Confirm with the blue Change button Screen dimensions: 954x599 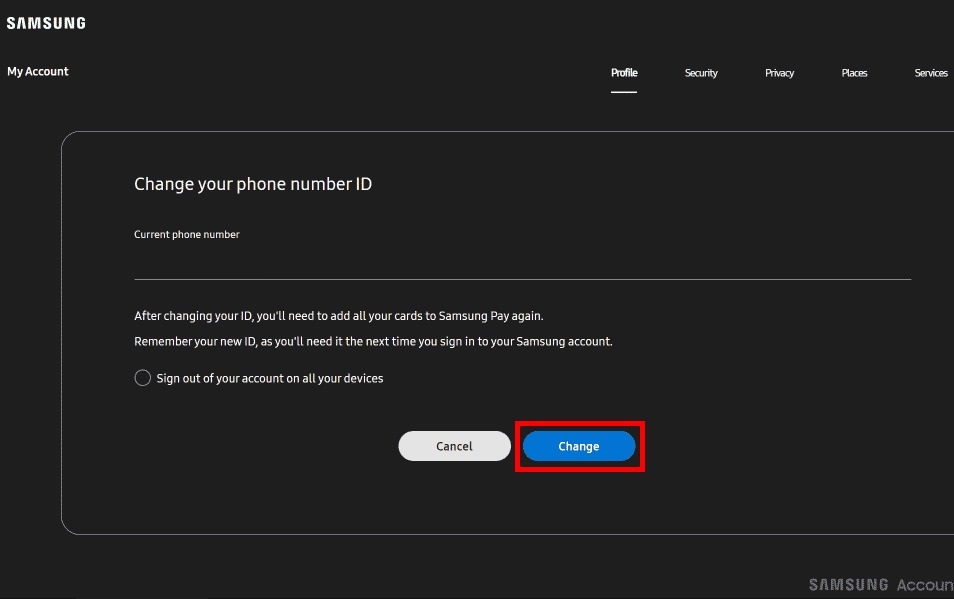point(579,446)
